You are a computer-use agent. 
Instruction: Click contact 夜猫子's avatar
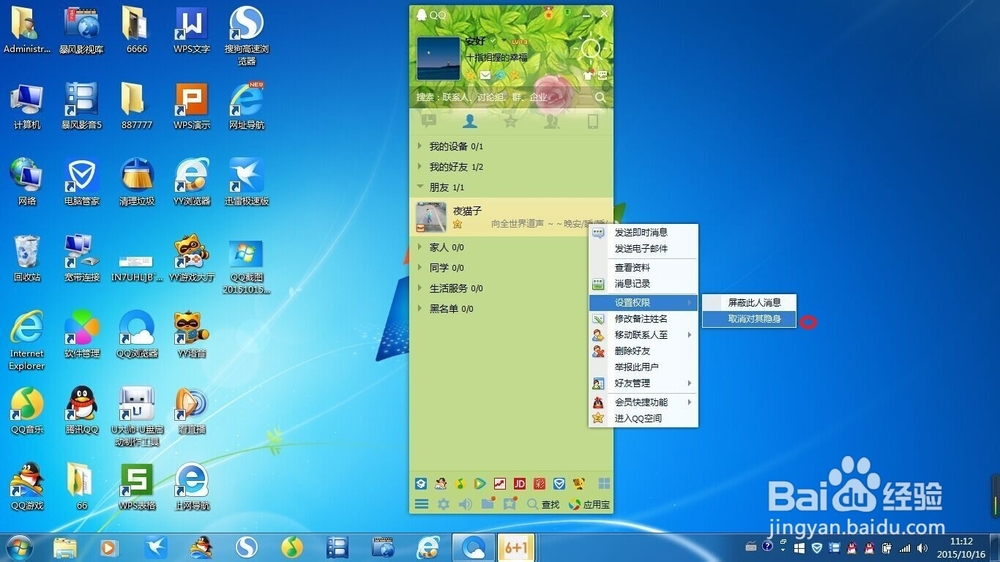[x=431, y=217]
